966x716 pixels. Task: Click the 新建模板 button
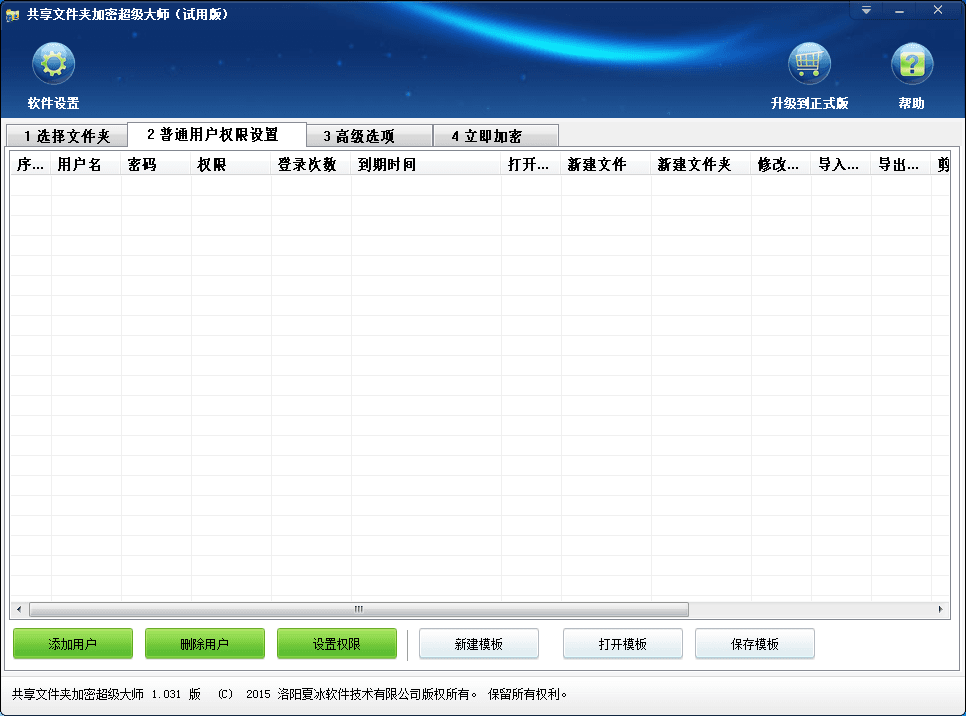[479, 644]
